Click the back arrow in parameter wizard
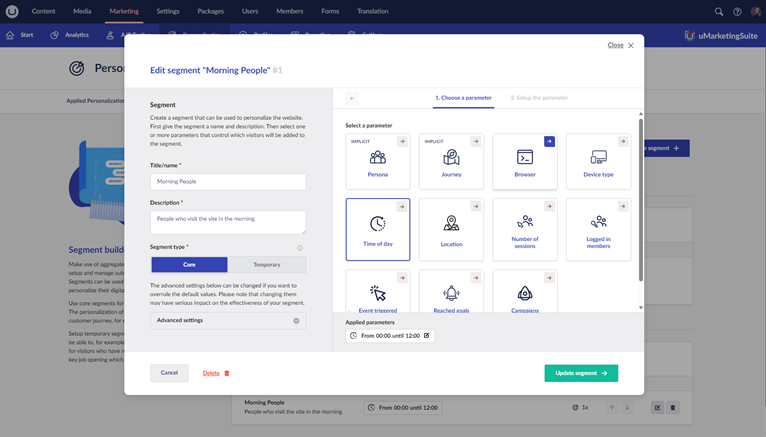 [x=352, y=98]
